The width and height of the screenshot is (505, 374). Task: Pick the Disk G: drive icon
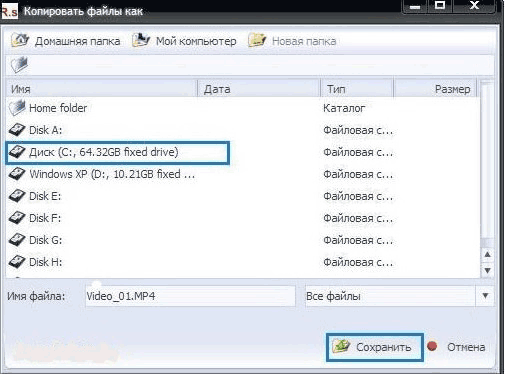tap(17, 240)
